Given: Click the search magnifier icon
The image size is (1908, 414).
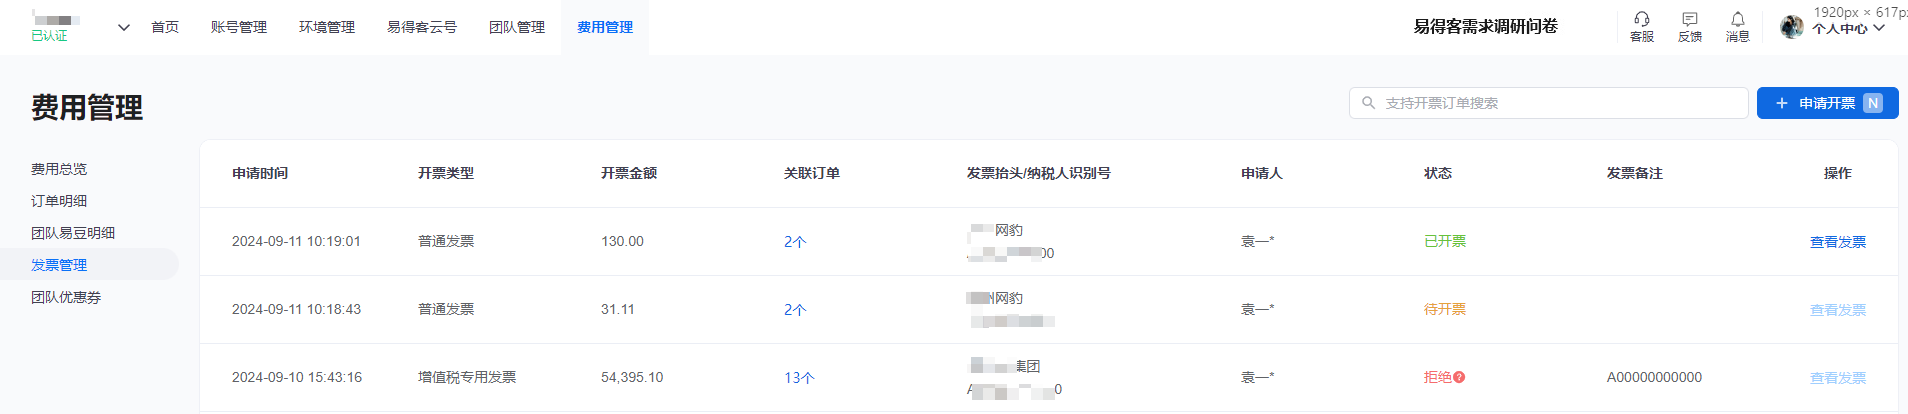Looking at the screenshot, I should pyautogui.click(x=1368, y=103).
